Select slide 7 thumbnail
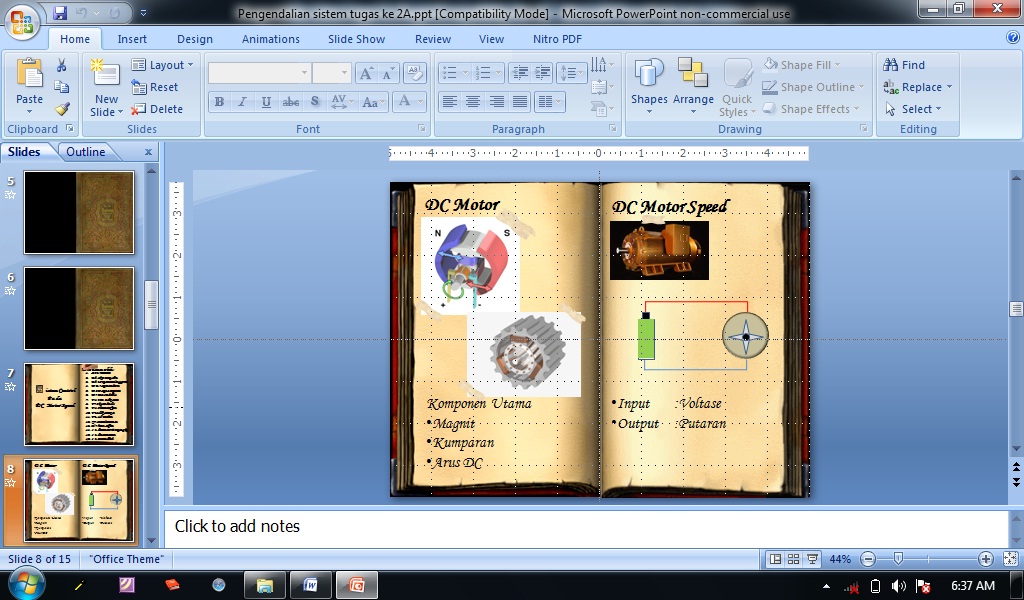1024x600 pixels. tap(79, 404)
